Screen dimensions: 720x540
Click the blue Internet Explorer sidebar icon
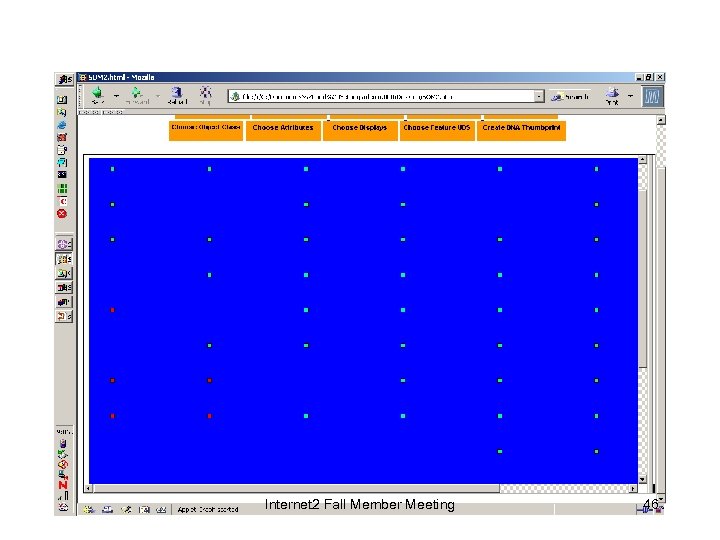[62, 125]
